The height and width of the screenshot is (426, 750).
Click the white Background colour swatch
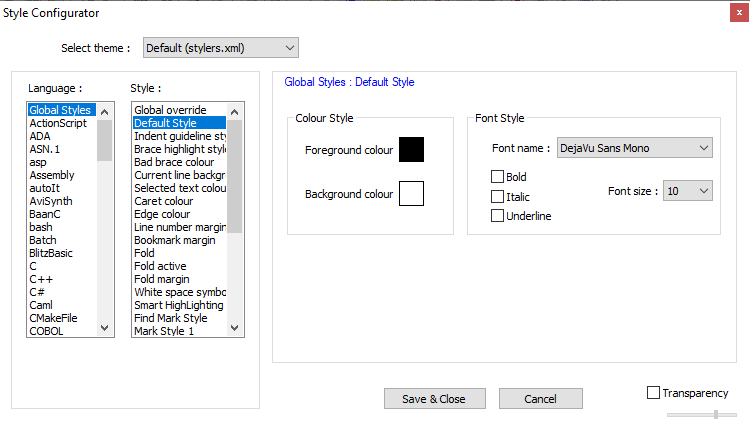pyautogui.click(x=411, y=194)
